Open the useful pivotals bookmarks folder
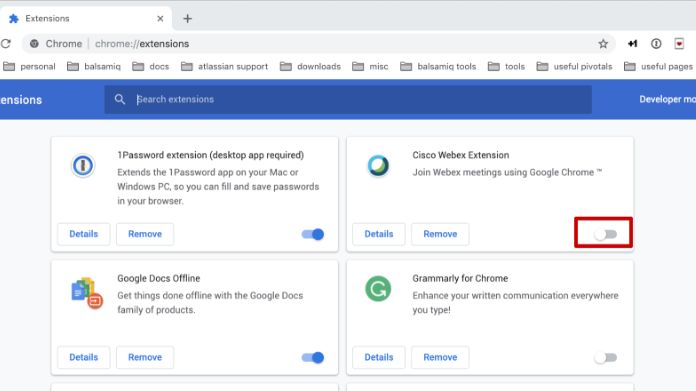This screenshot has width=696, height=391. coord(574,67)
